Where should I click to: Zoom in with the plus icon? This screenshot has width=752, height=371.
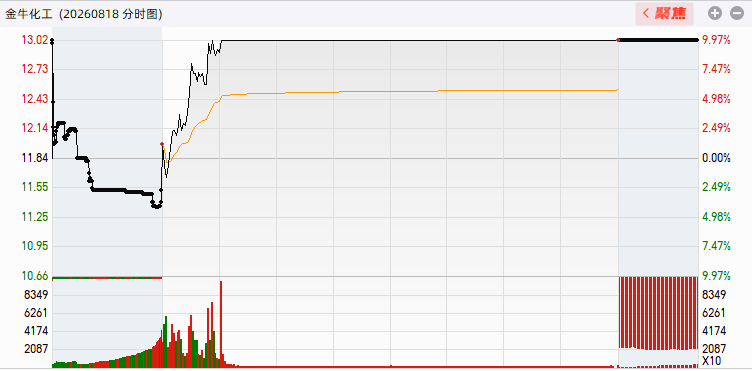pos(715,13)
